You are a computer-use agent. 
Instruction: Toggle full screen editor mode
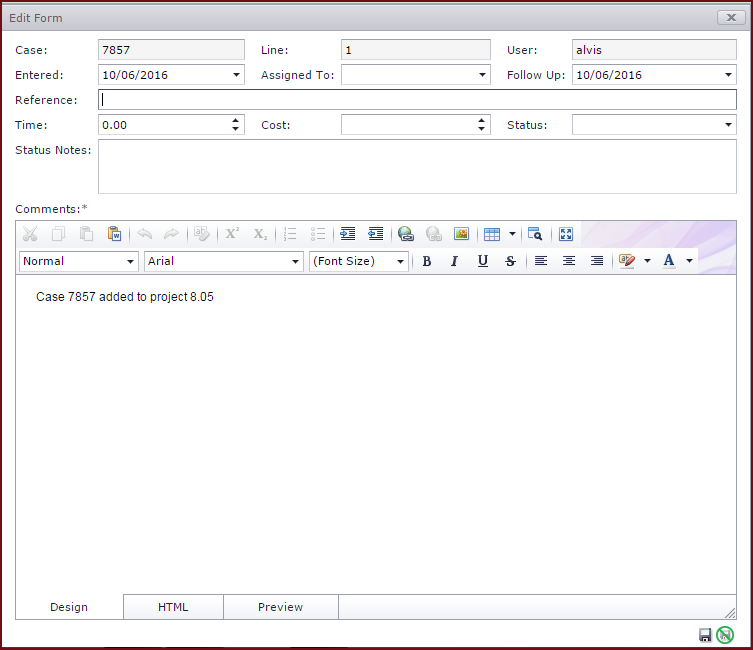tap(566, 234)
